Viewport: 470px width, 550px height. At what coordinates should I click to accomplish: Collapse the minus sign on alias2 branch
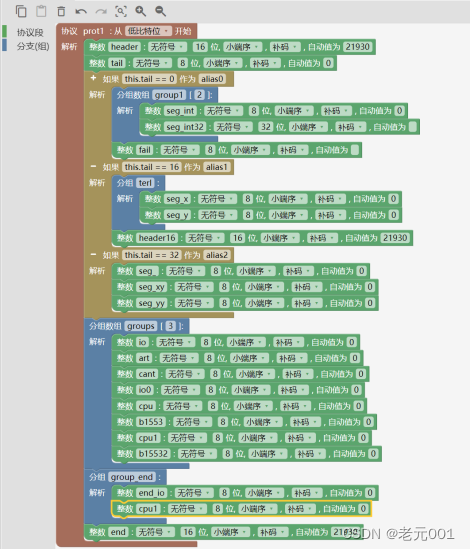(x=93, y=254)
